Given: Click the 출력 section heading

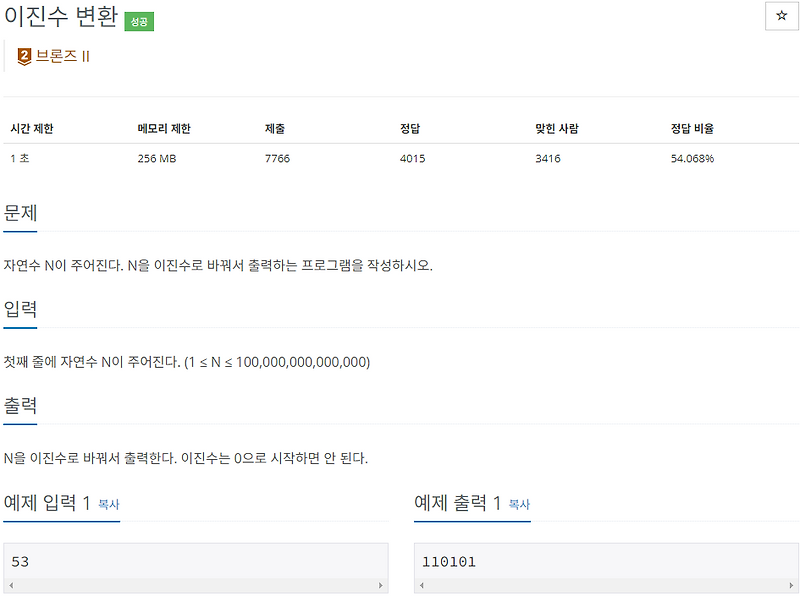Looking at the screenshot, I should click(x=20, y=405).
